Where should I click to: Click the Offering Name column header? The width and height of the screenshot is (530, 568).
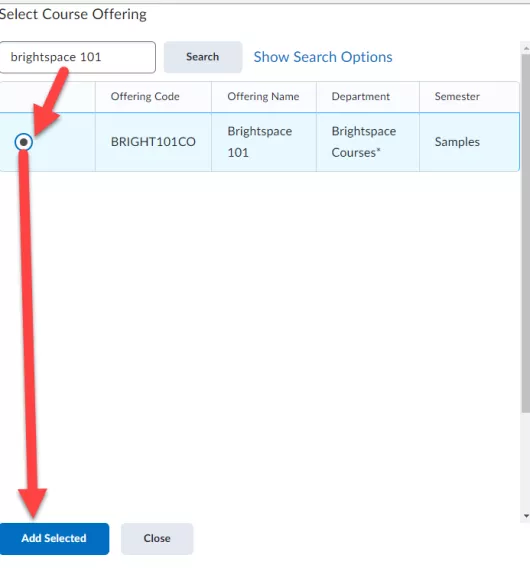[x=264, y=97]
